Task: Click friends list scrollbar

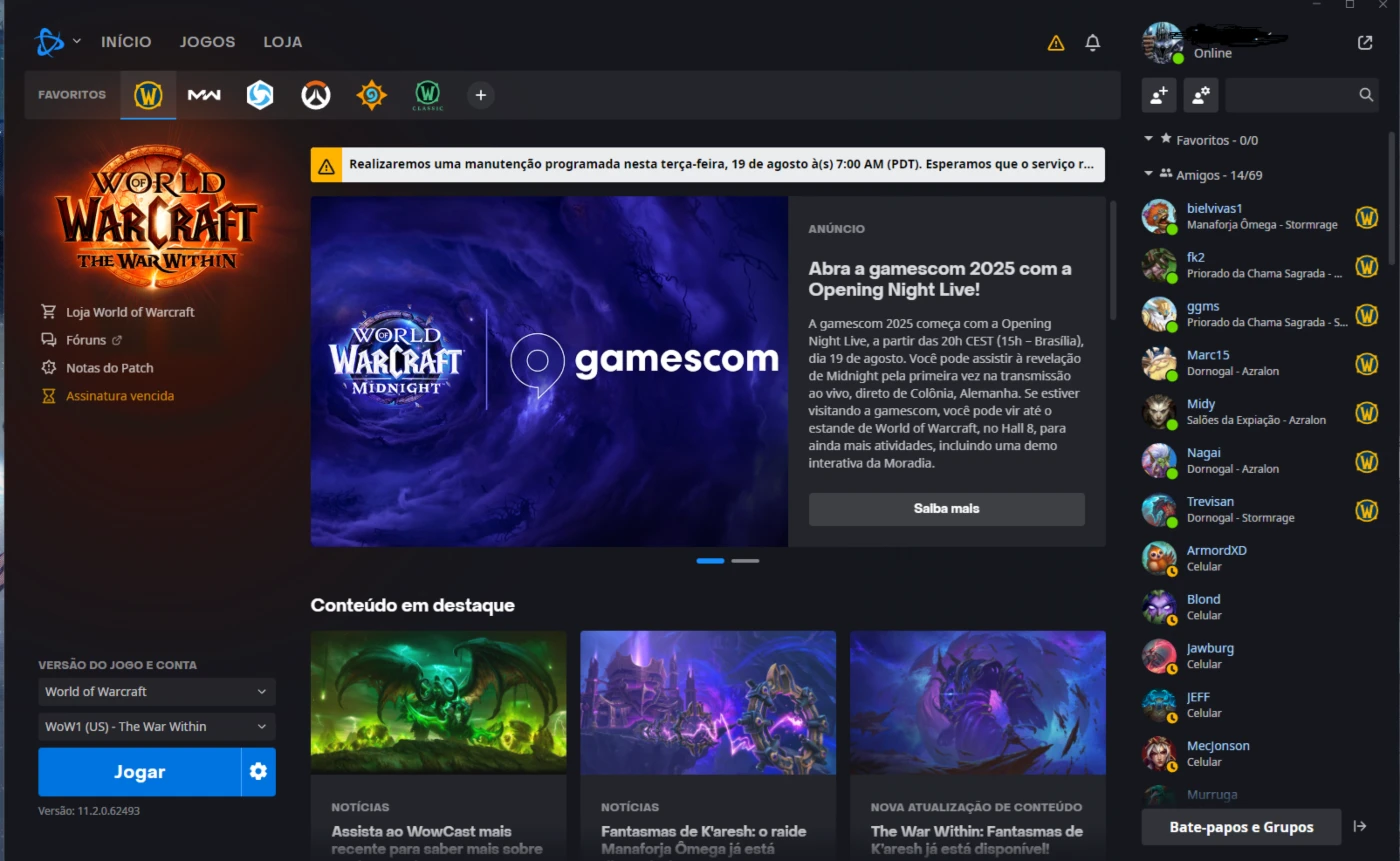Action: [1391, 198]
